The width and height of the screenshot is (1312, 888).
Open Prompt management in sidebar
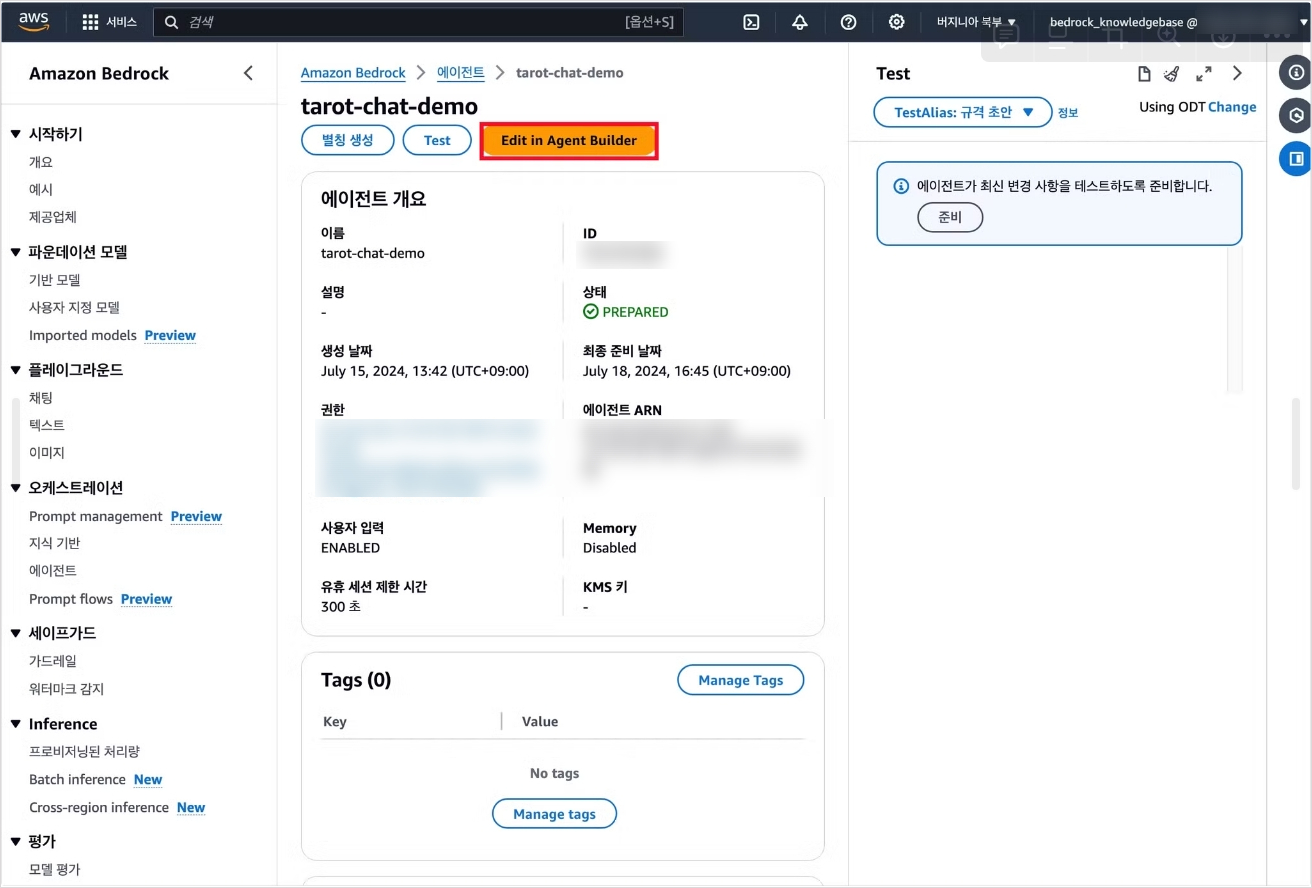tap(96, 516)
